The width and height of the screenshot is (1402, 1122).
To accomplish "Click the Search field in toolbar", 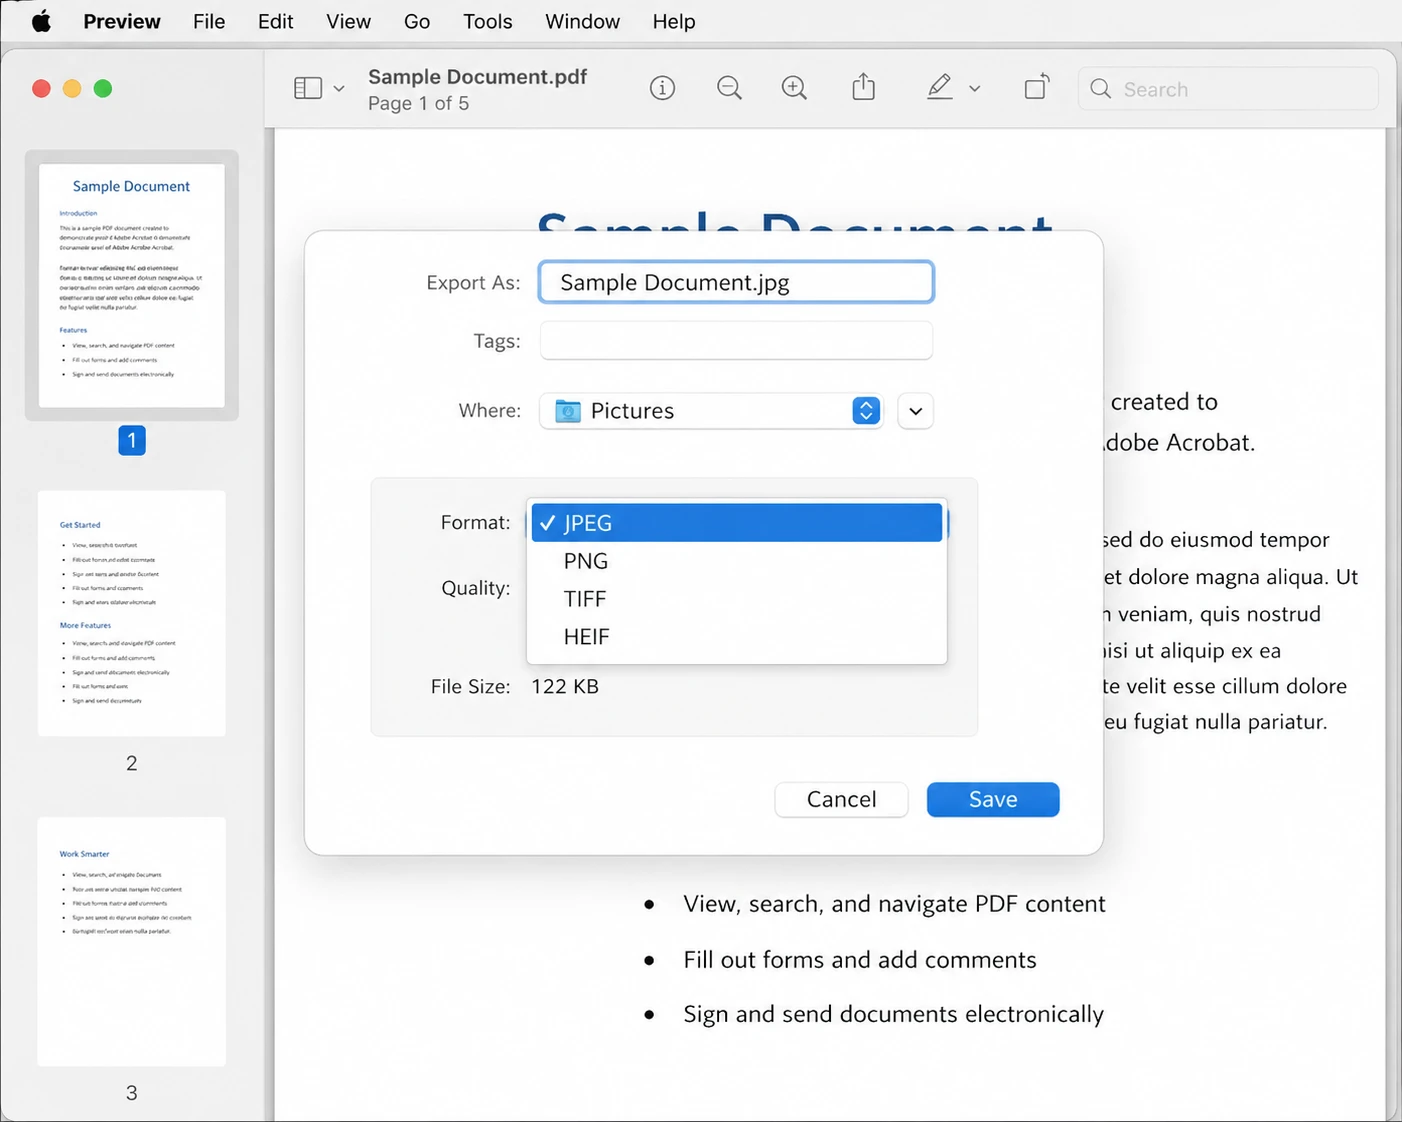I will [1228, 89].
